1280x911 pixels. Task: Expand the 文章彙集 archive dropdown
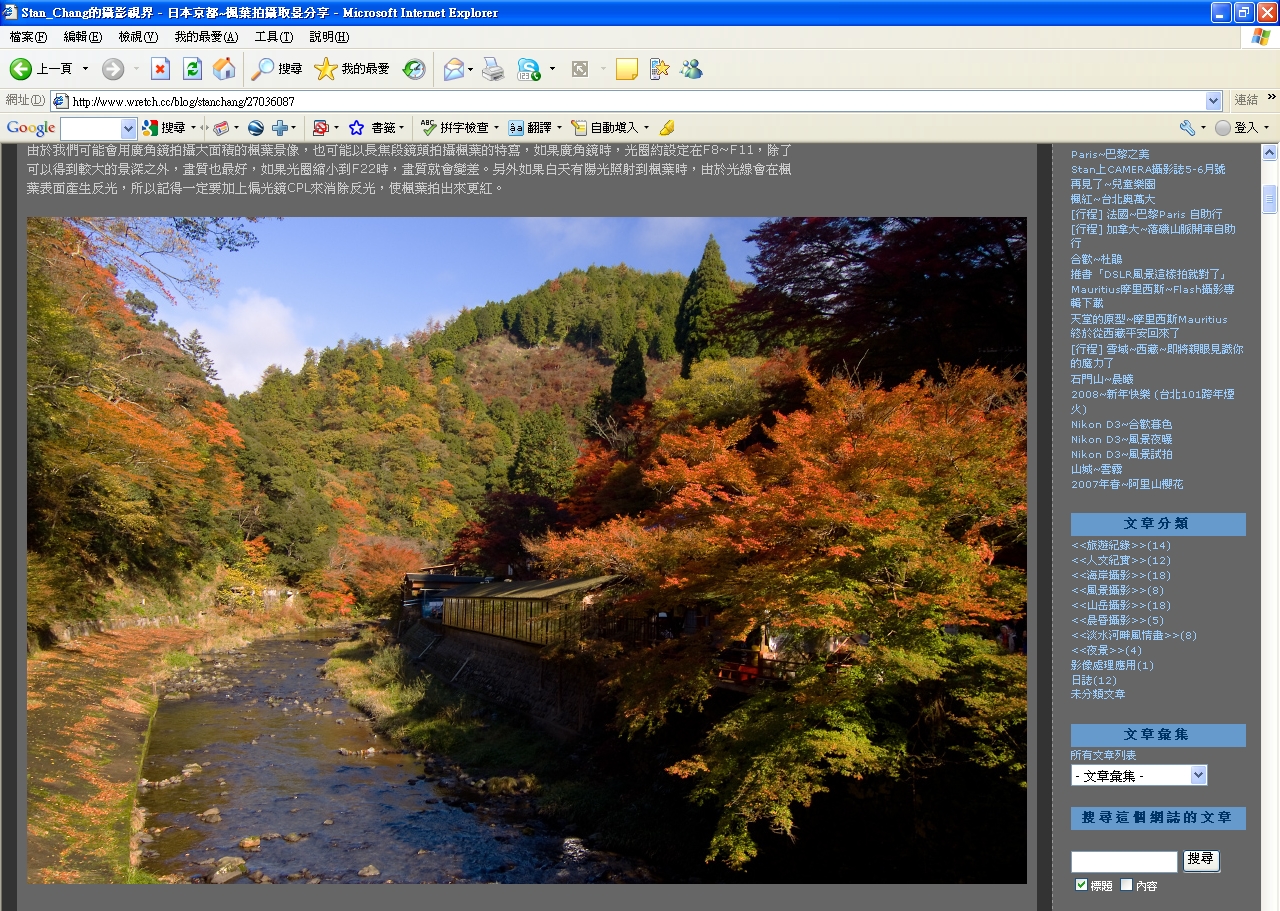(x=1198, y=775)
